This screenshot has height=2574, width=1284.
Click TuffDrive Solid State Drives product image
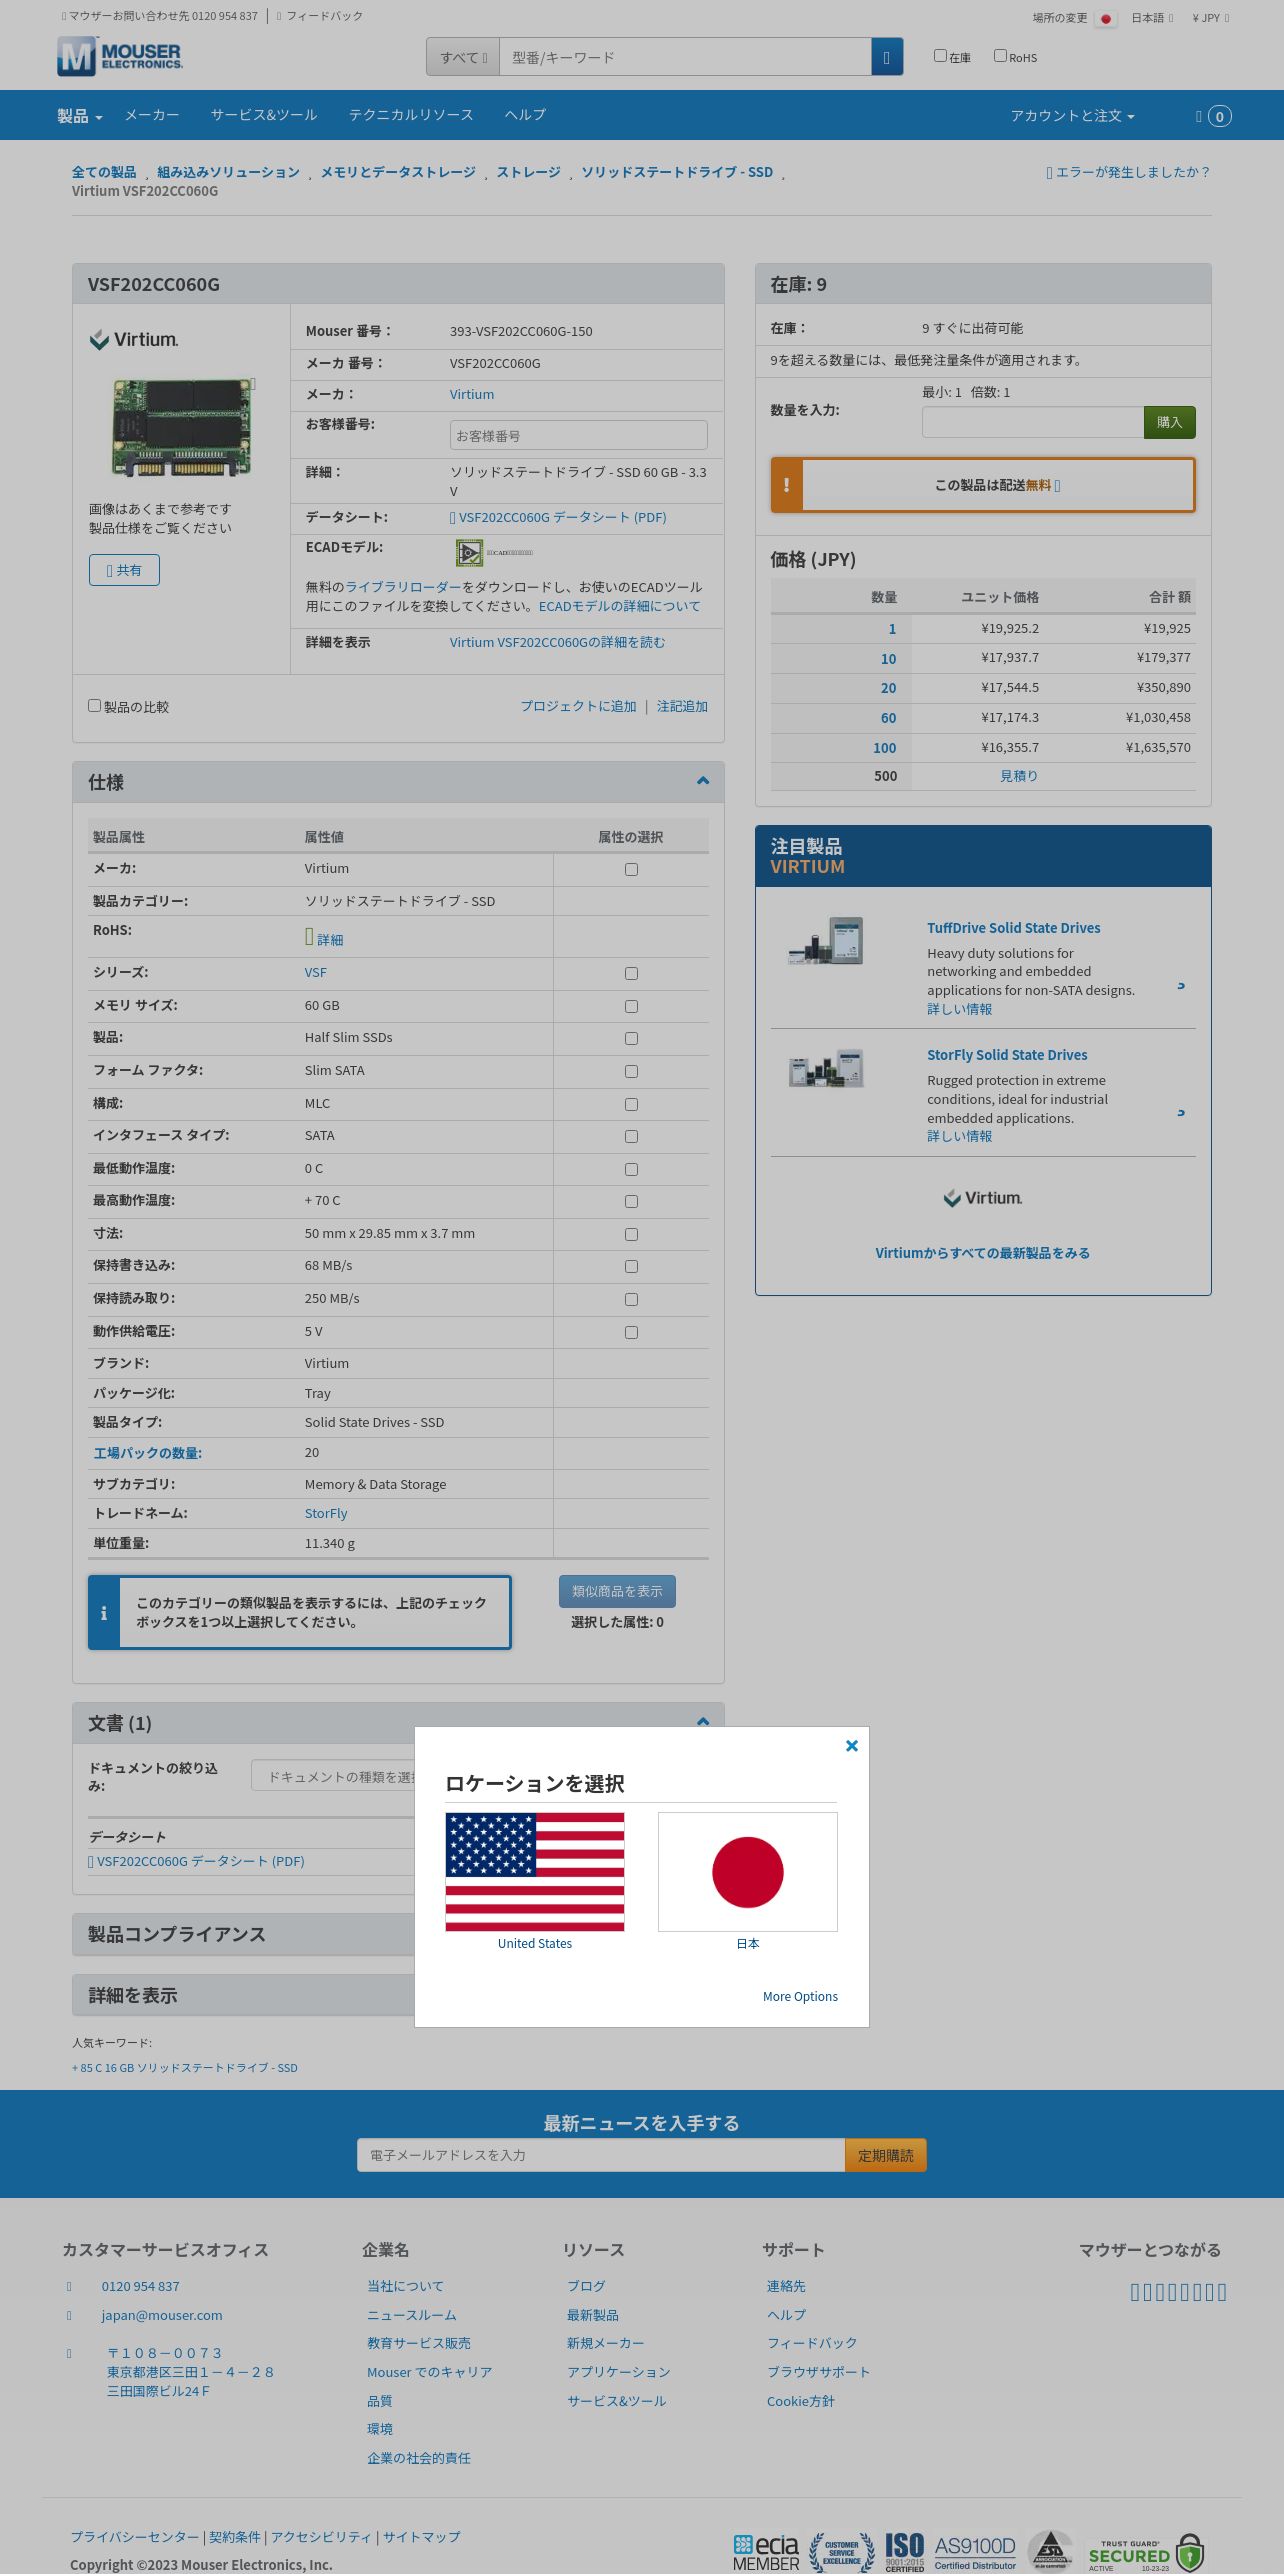tap(826, 940)
